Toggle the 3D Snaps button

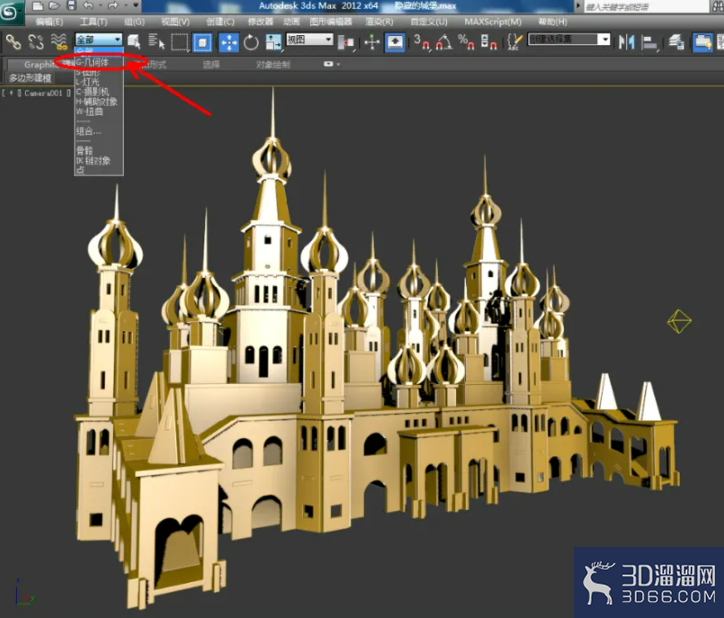tap(421, 42)
